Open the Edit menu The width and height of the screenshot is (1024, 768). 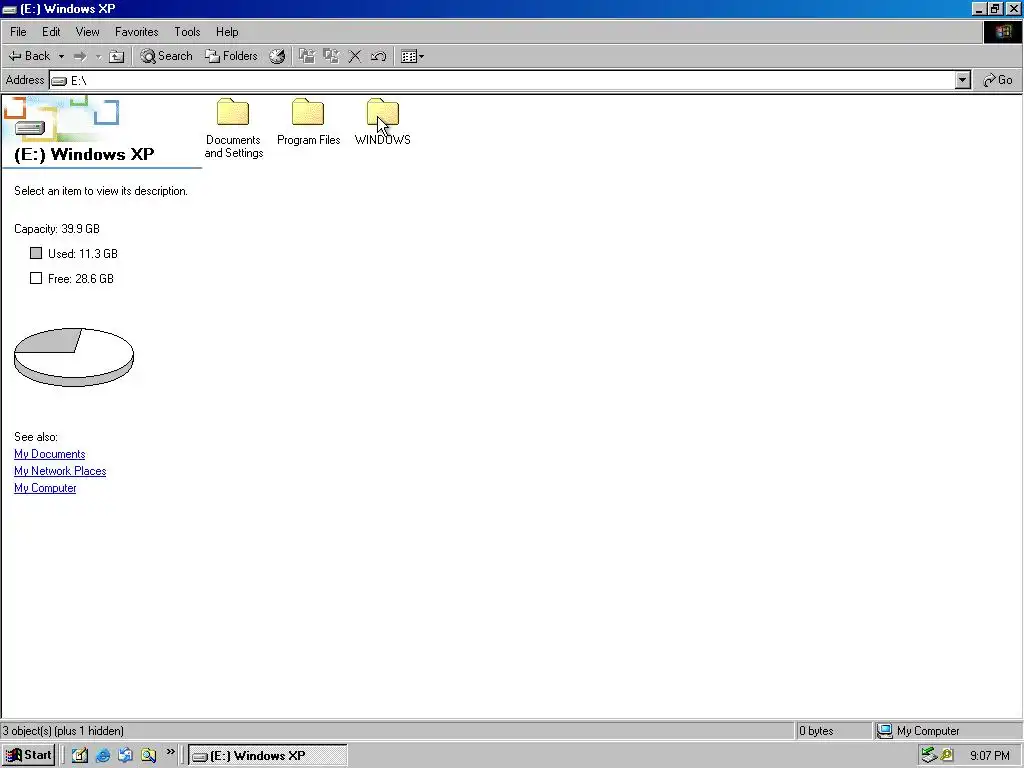[51, 31]
